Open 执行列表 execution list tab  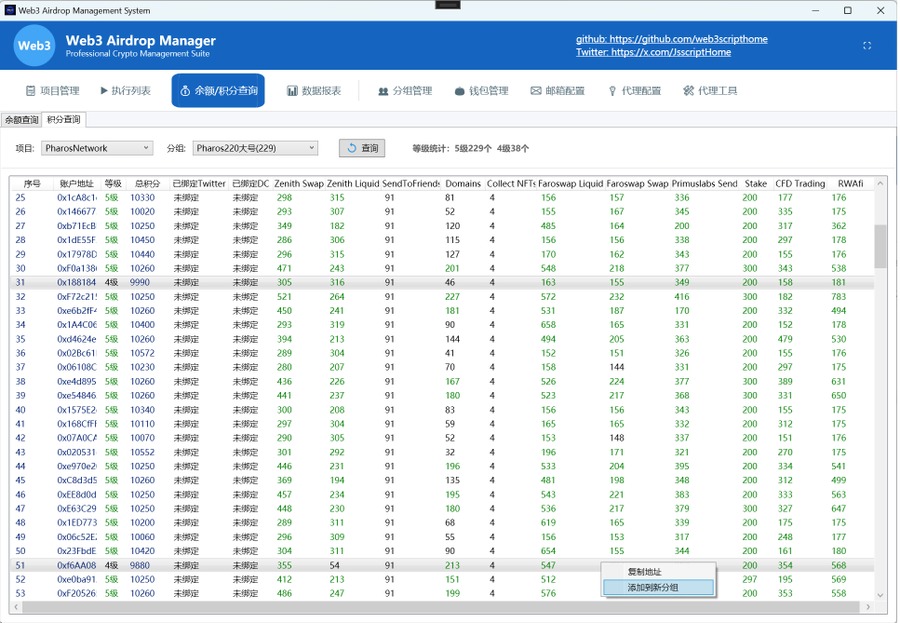pos(126,91)
